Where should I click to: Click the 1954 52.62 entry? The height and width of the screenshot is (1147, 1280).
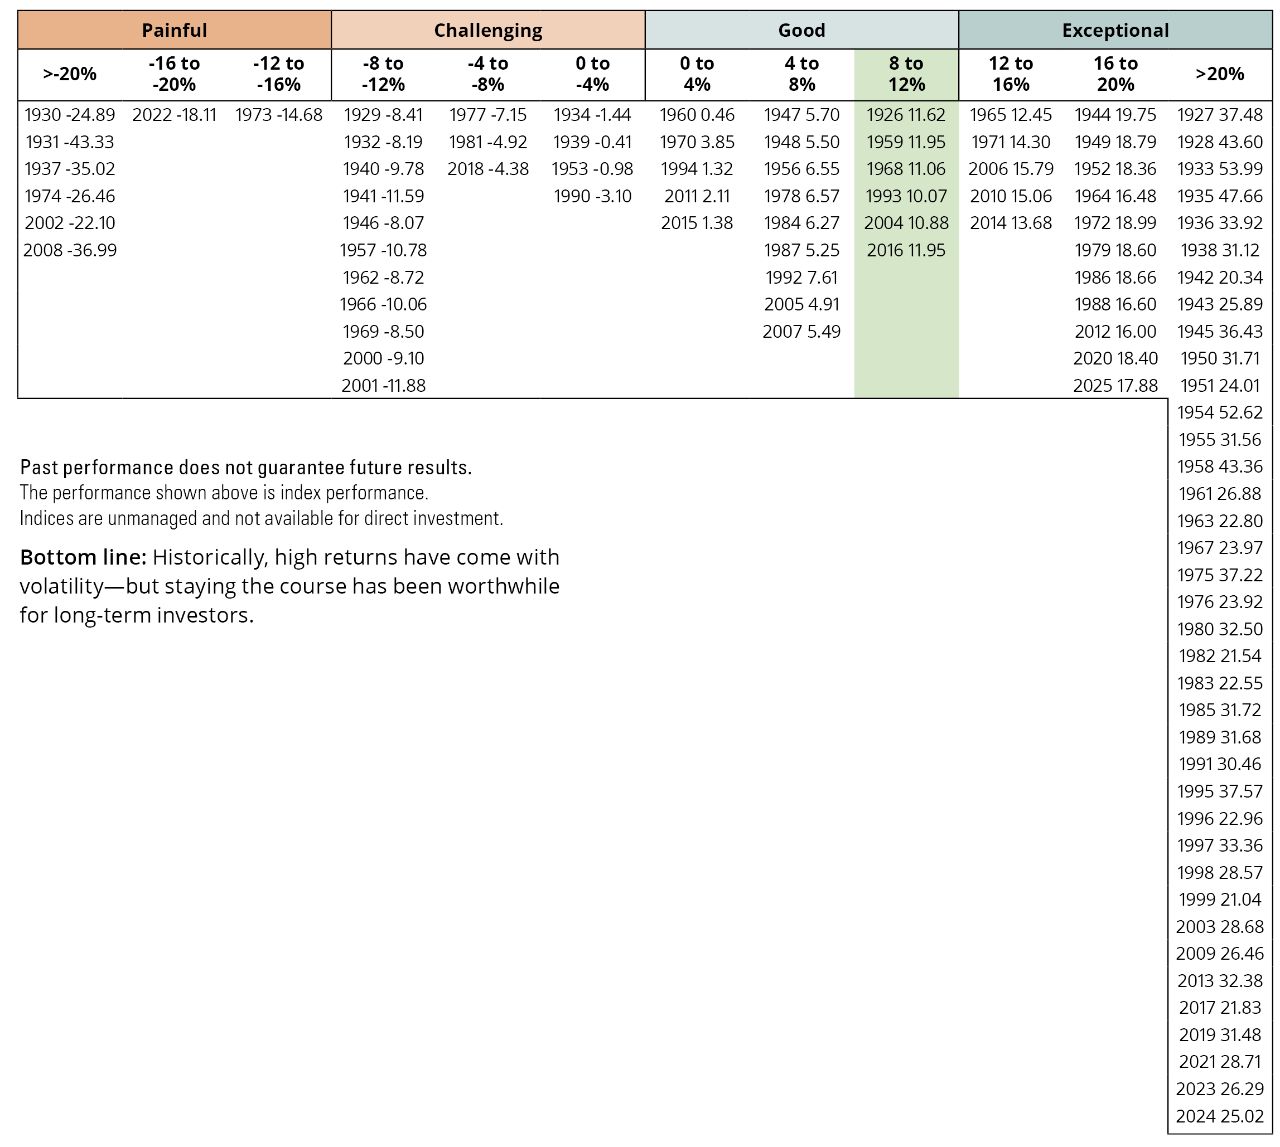pyautogui.click(x=1219, y=412)
